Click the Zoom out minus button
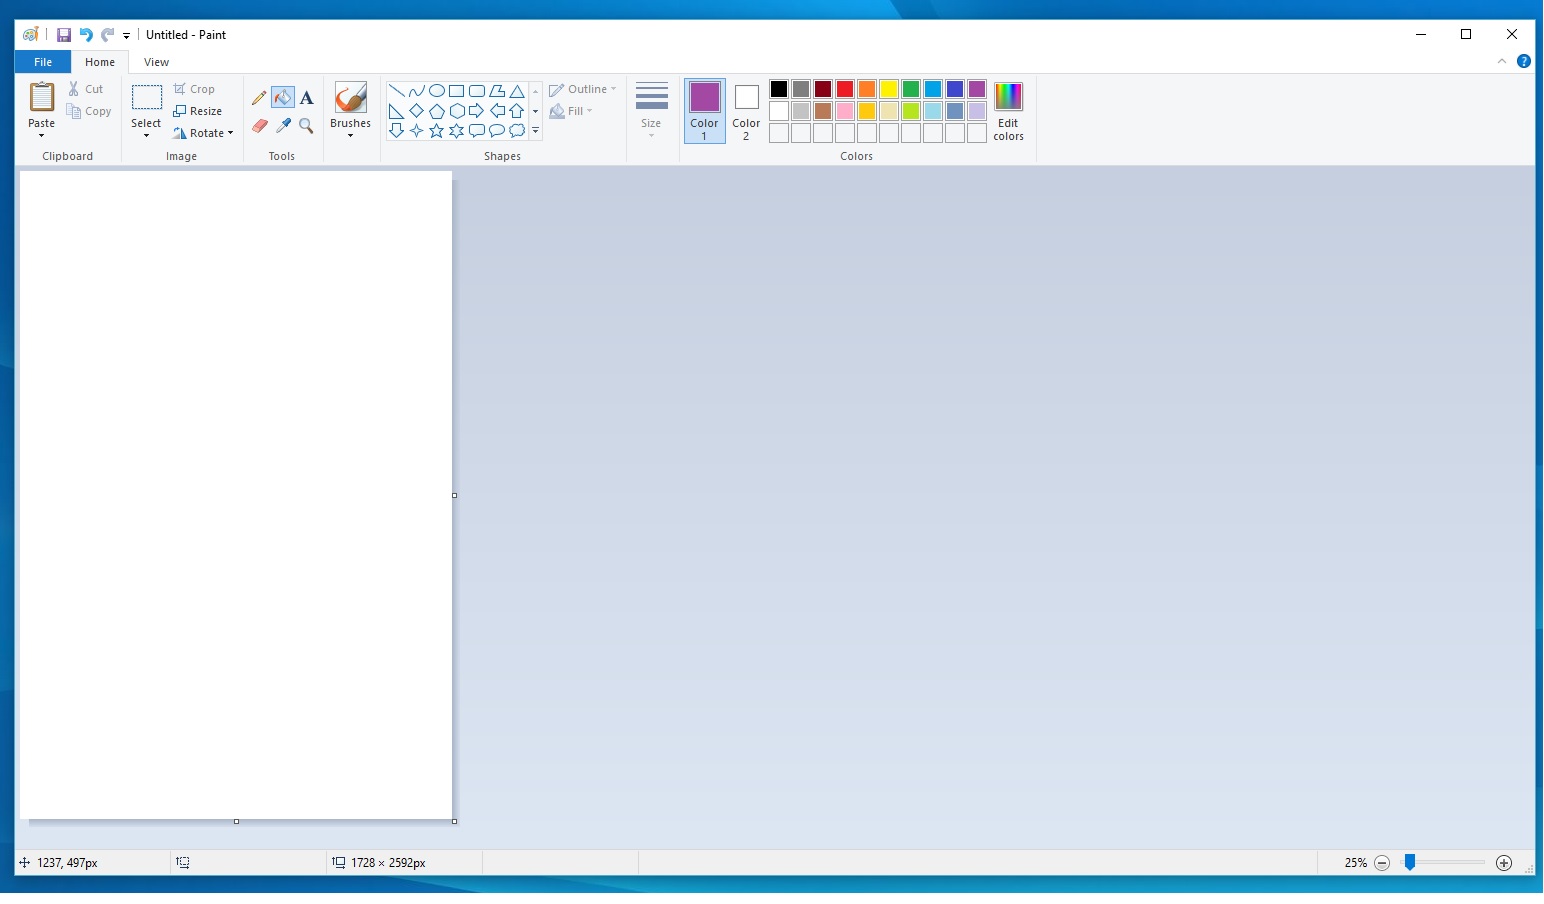Screen dimensions: 1544x904 [x=1382, y=863]
